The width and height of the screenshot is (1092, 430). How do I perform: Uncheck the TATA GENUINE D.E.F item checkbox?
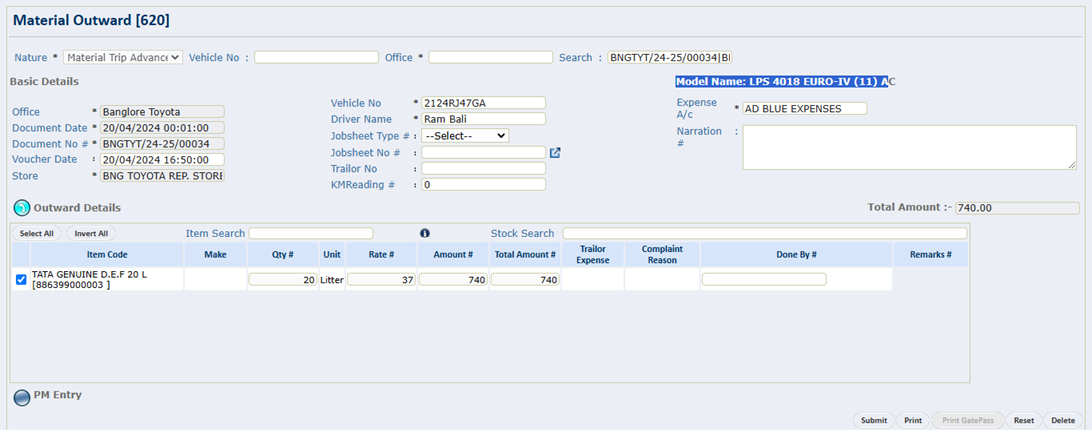(22, 280)
